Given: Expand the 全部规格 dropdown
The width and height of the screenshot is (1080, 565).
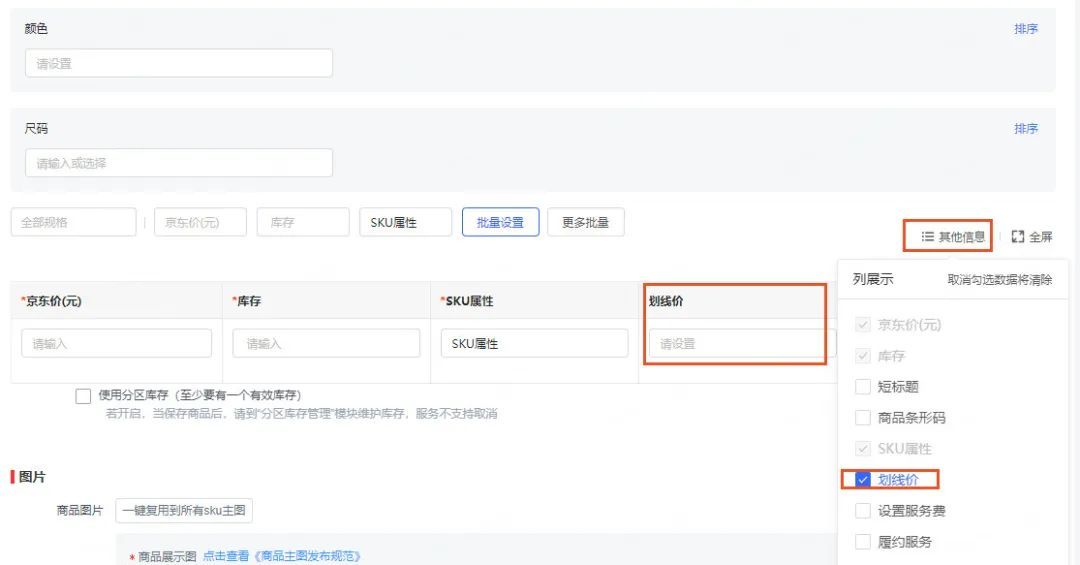Looking at the screenshot, I should click(x=73, y=222).
